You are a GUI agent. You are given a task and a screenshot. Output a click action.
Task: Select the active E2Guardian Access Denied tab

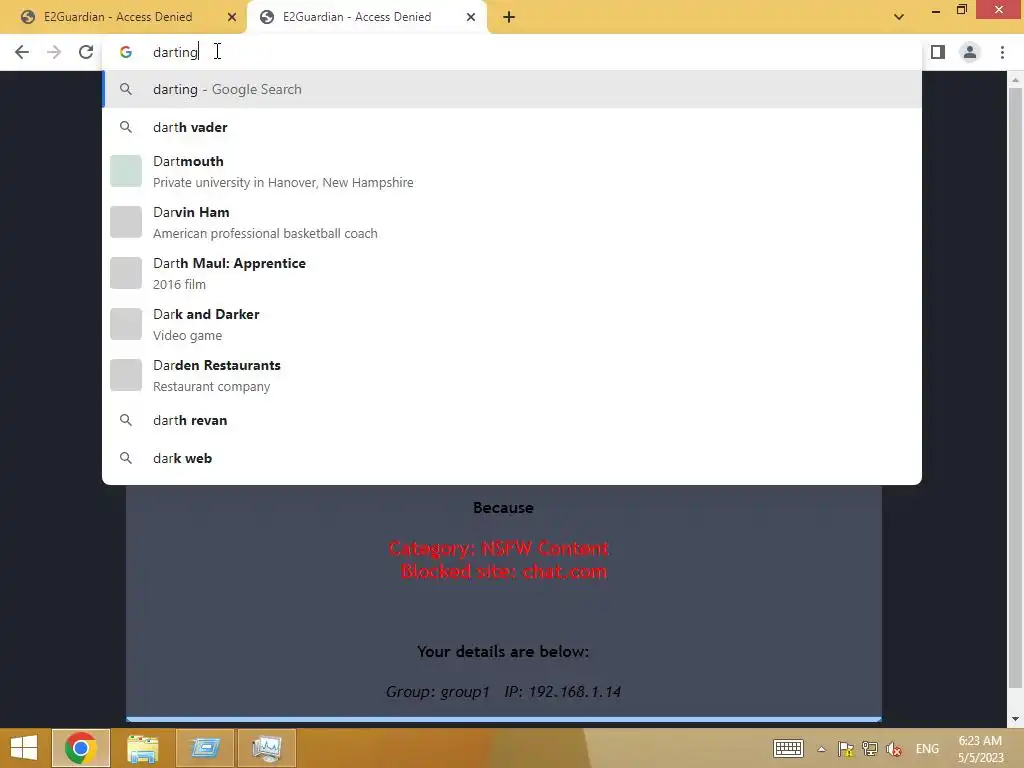pos(357,17)
